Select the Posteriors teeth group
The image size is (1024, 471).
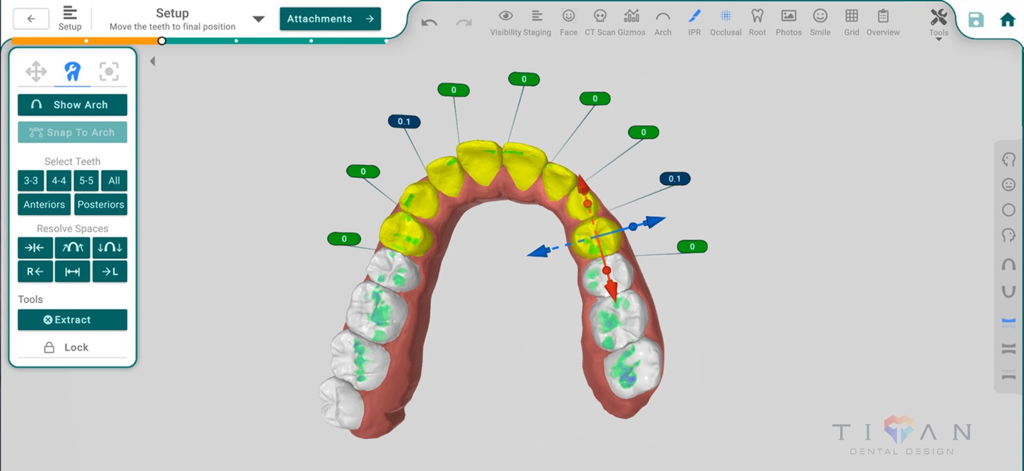tap(101, 204)
